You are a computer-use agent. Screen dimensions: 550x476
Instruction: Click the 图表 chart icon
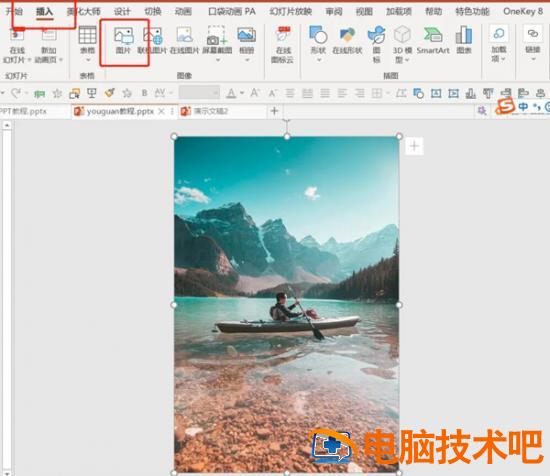[464, 41]
